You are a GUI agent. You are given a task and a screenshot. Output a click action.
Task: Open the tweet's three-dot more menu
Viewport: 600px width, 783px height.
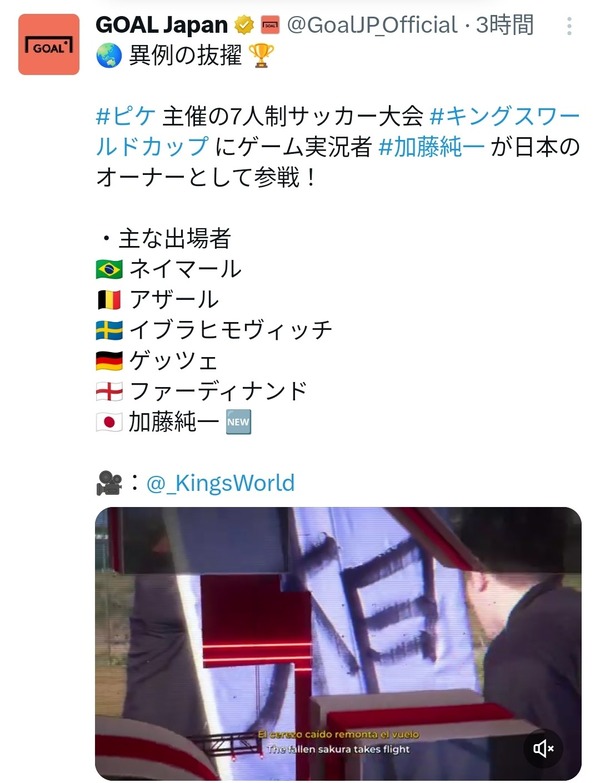point(569,26)
